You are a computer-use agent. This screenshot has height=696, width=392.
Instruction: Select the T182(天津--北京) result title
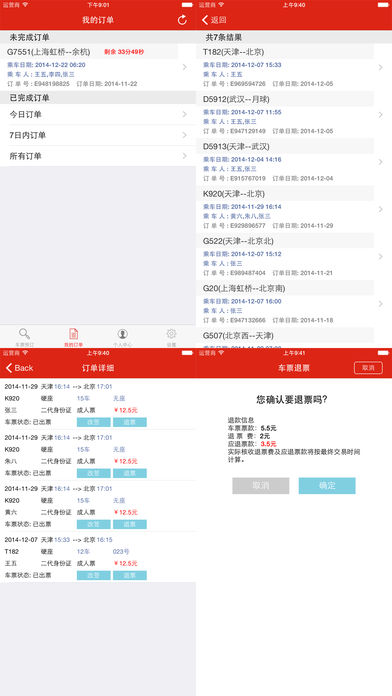point(234,52)
